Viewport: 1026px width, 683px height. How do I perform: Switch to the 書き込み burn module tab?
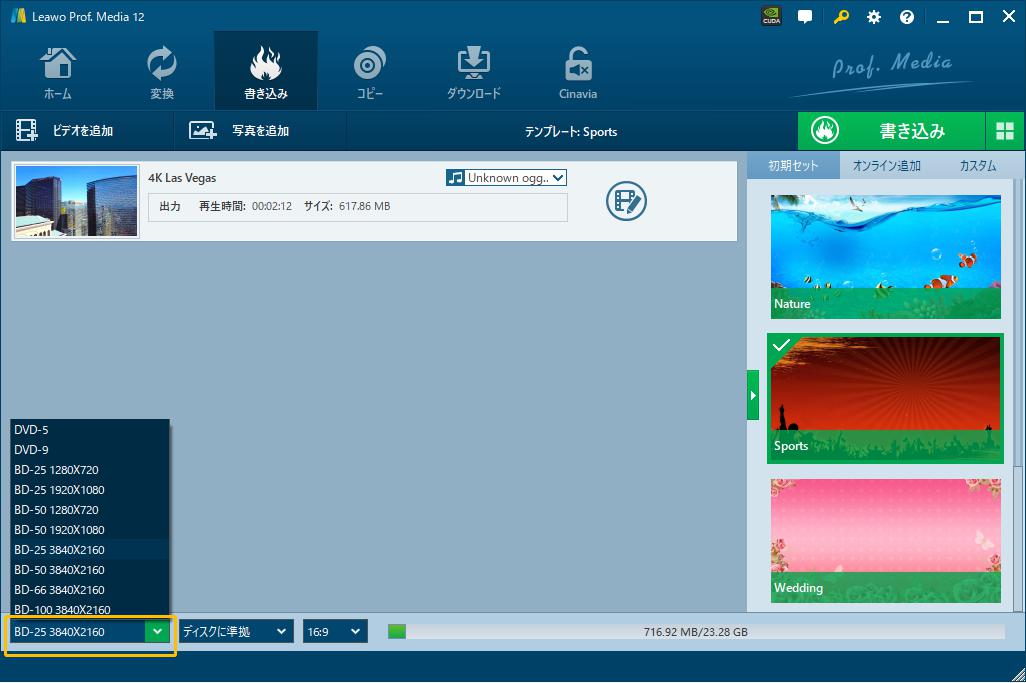[x=266, y=73]
